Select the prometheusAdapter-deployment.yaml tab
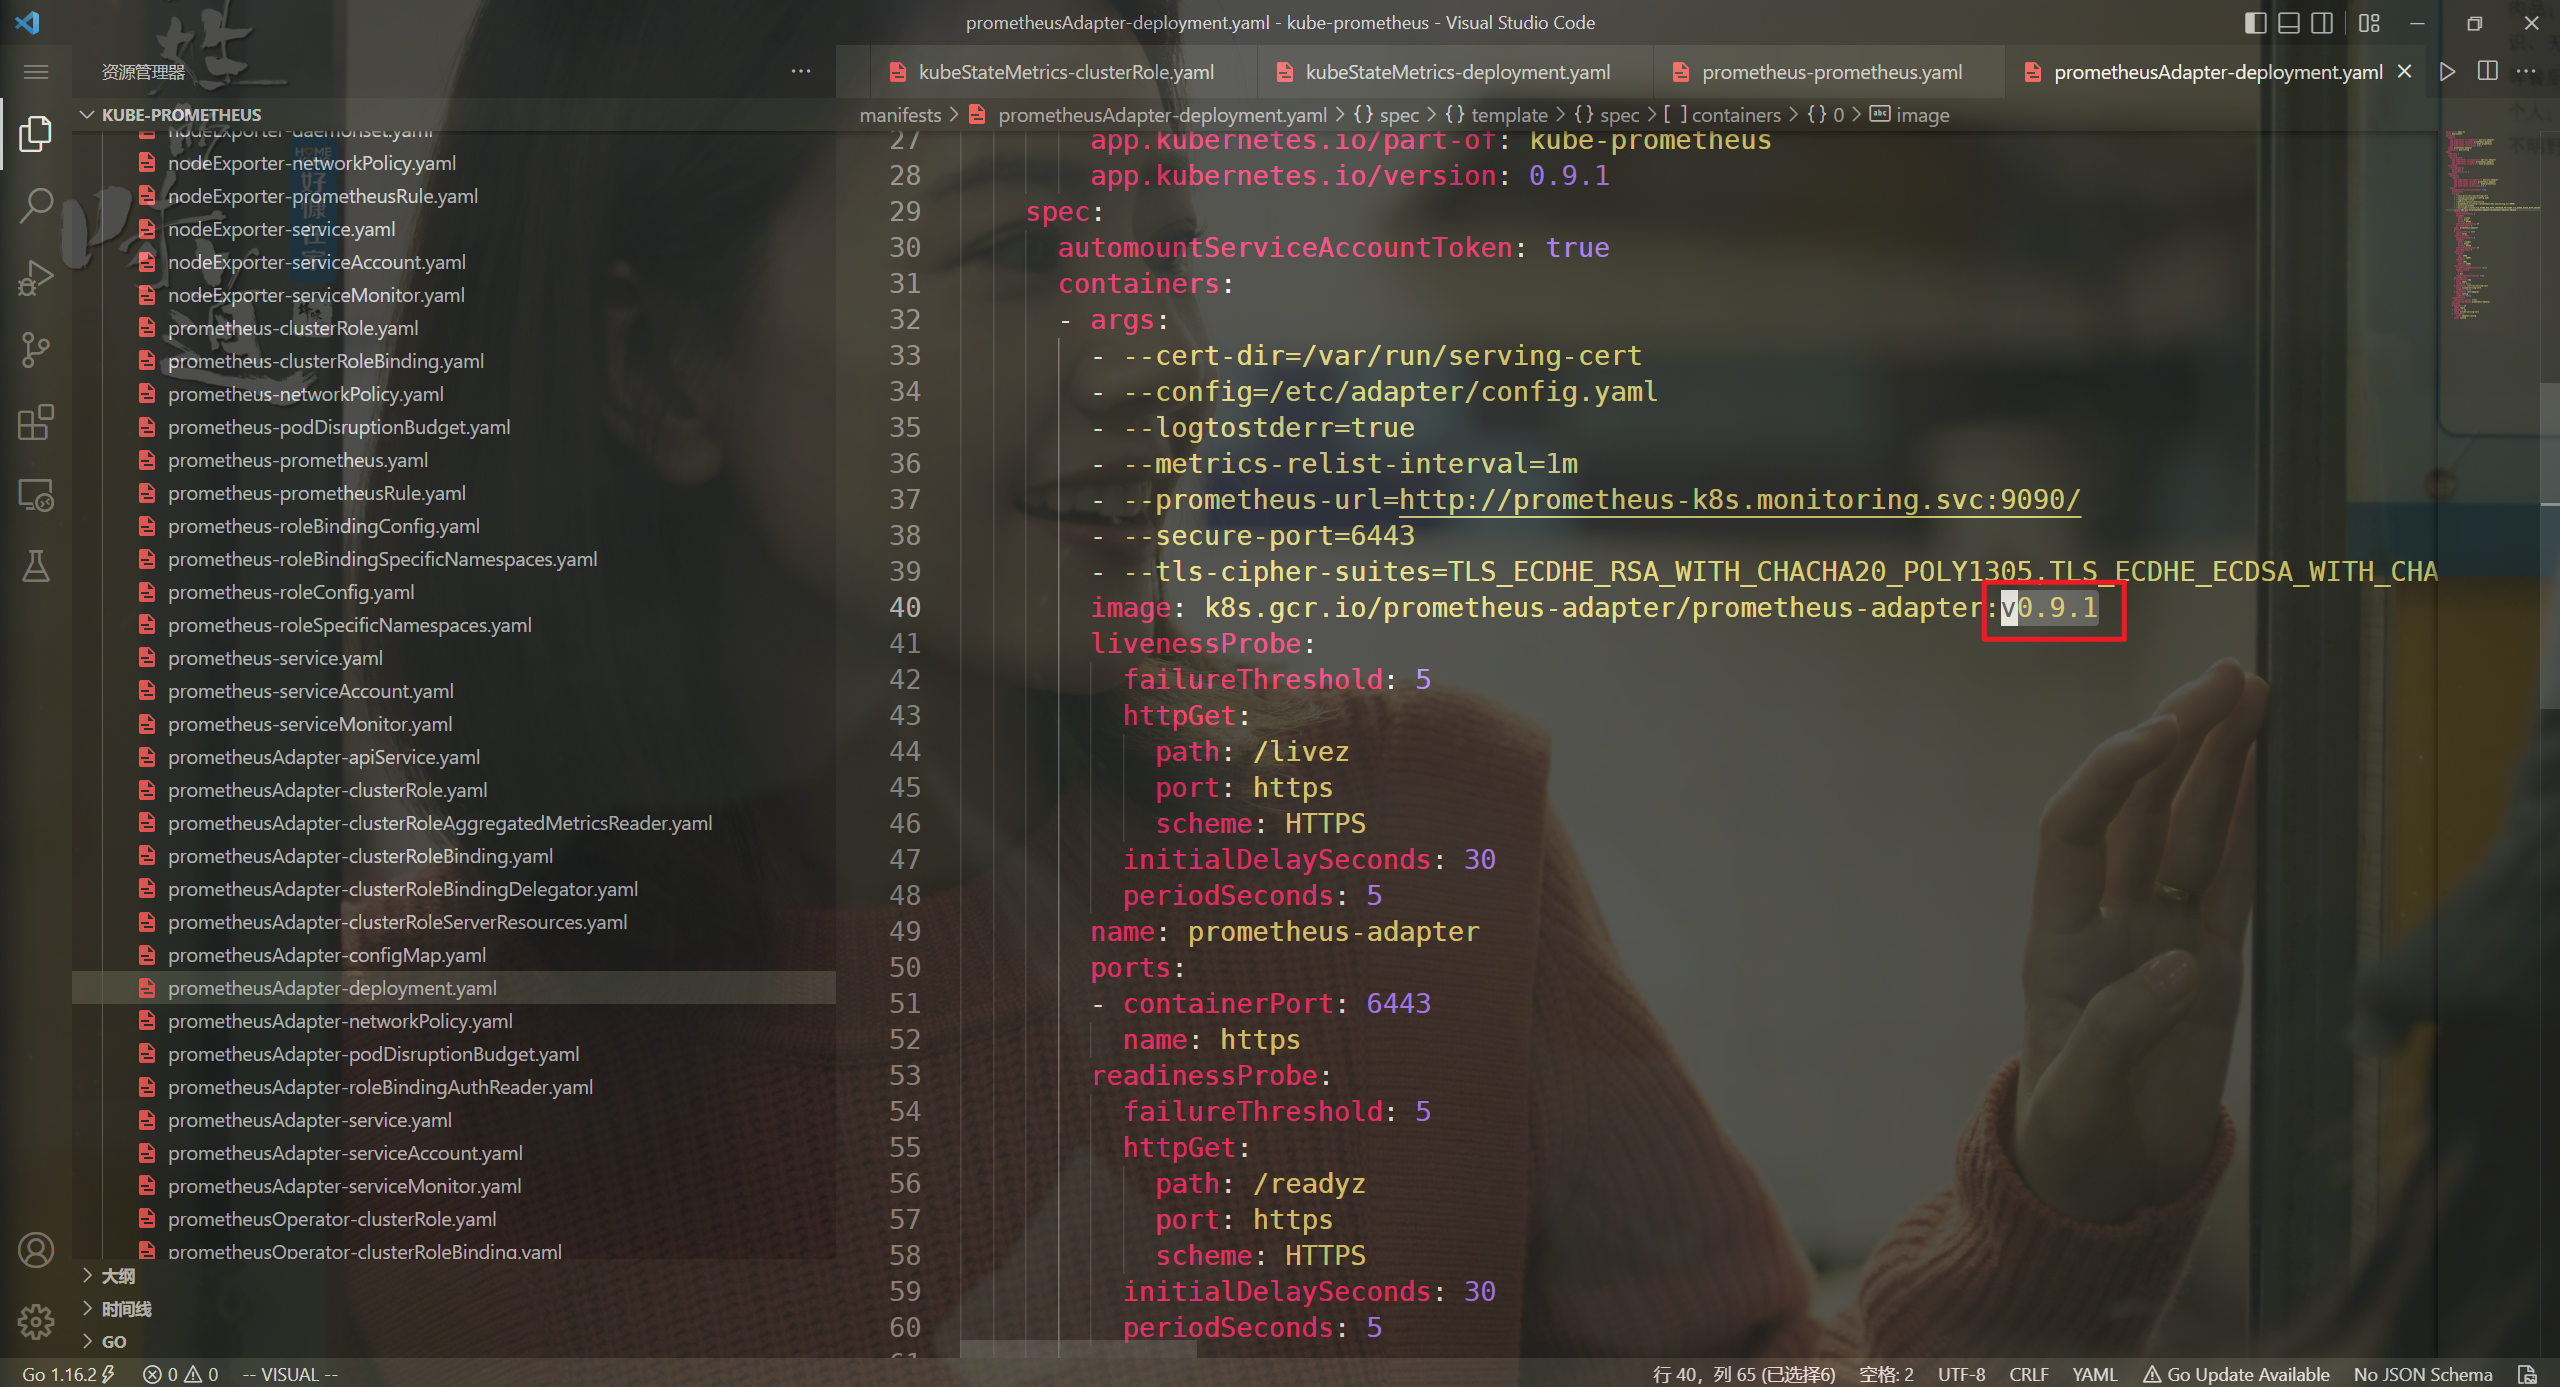The height and width of the screenshot is (1387, 2560). 2217,72
